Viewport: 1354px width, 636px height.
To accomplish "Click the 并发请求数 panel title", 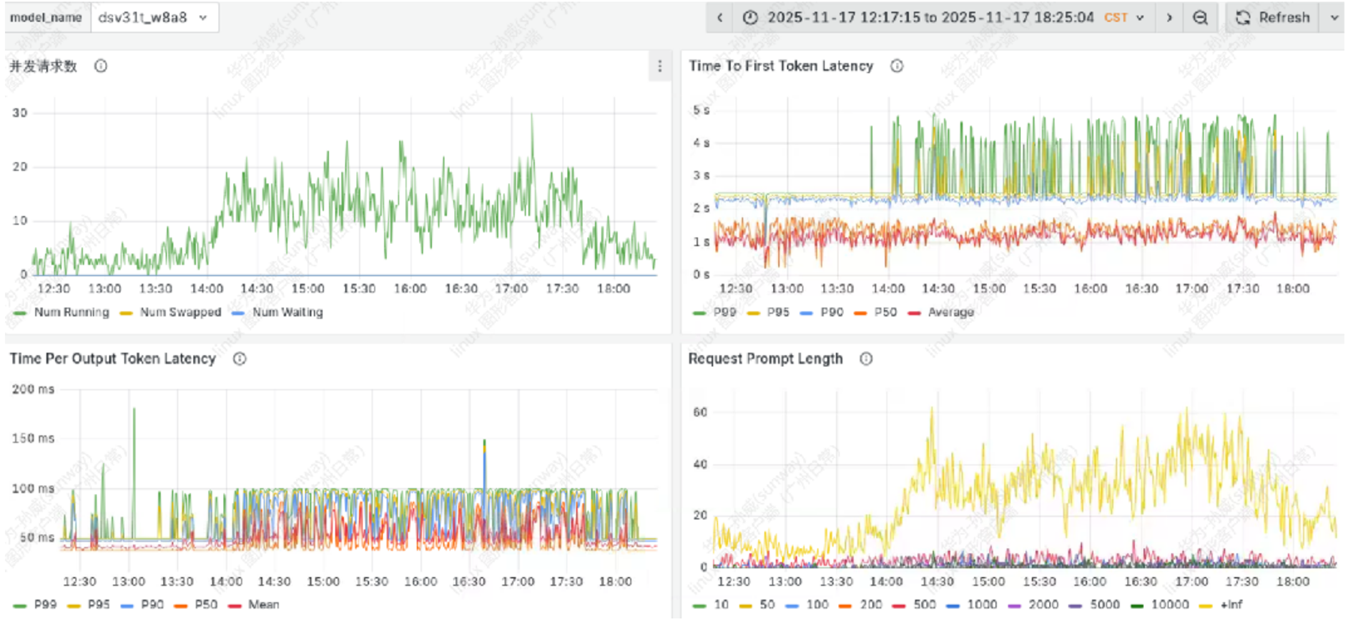I will pos(44,66).
